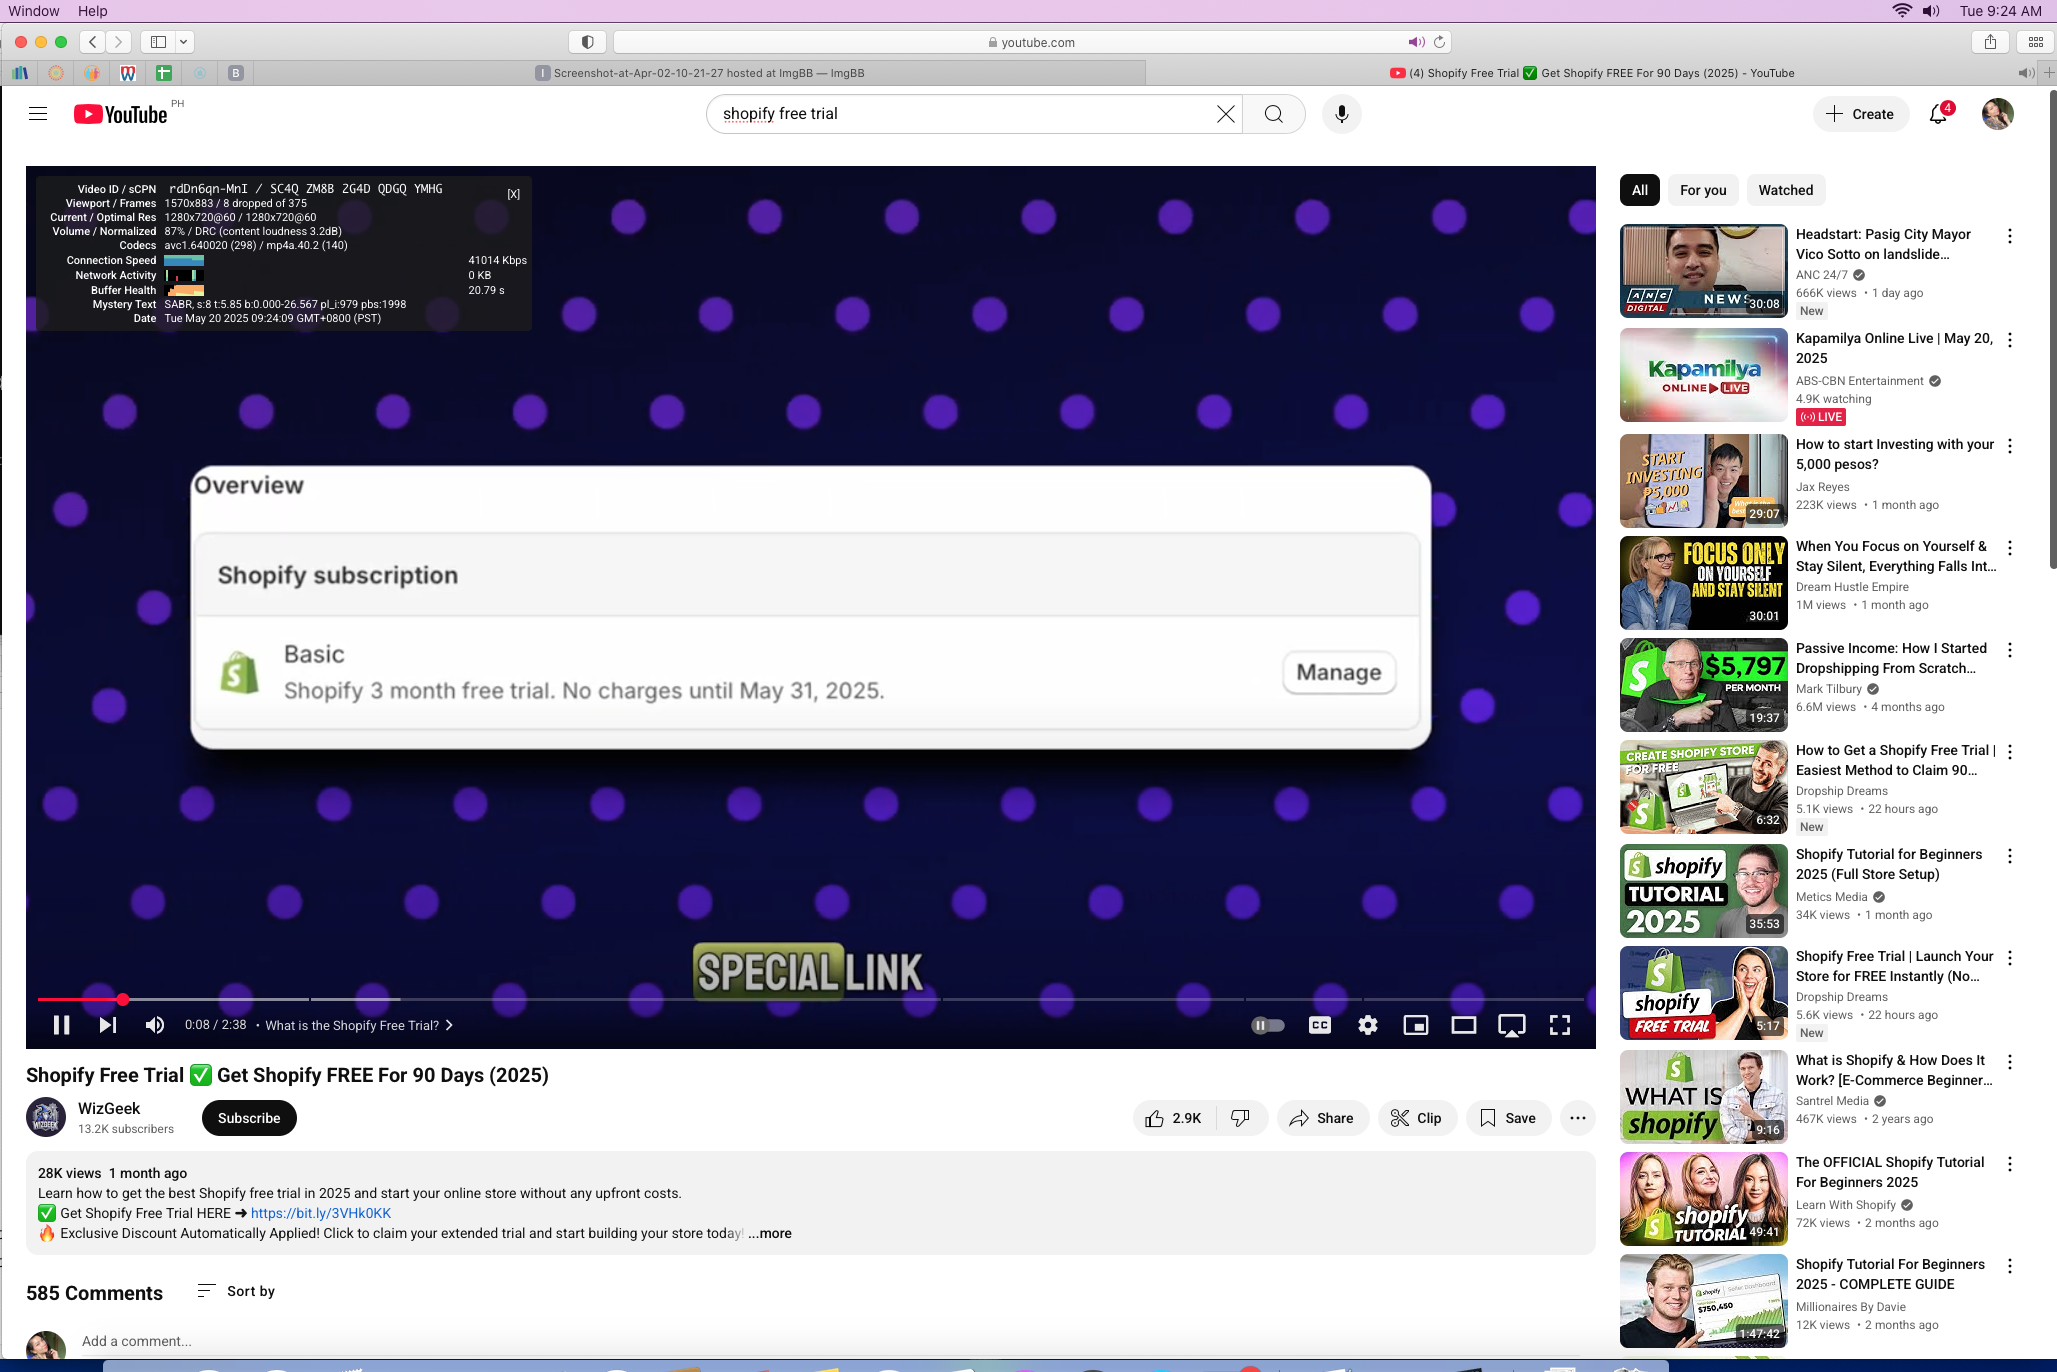Open options for Kapamilya Online Live video
The width and height of the screenshot is (2057, 1372).
2010,340
